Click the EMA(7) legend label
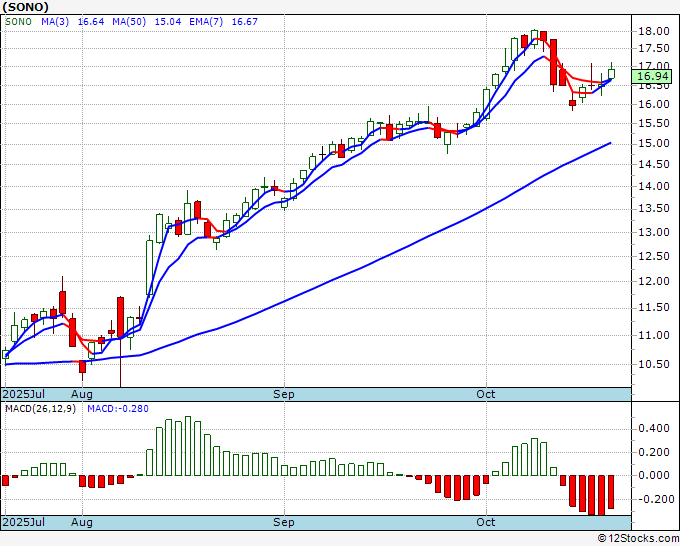680x546 pixels. 206,22
